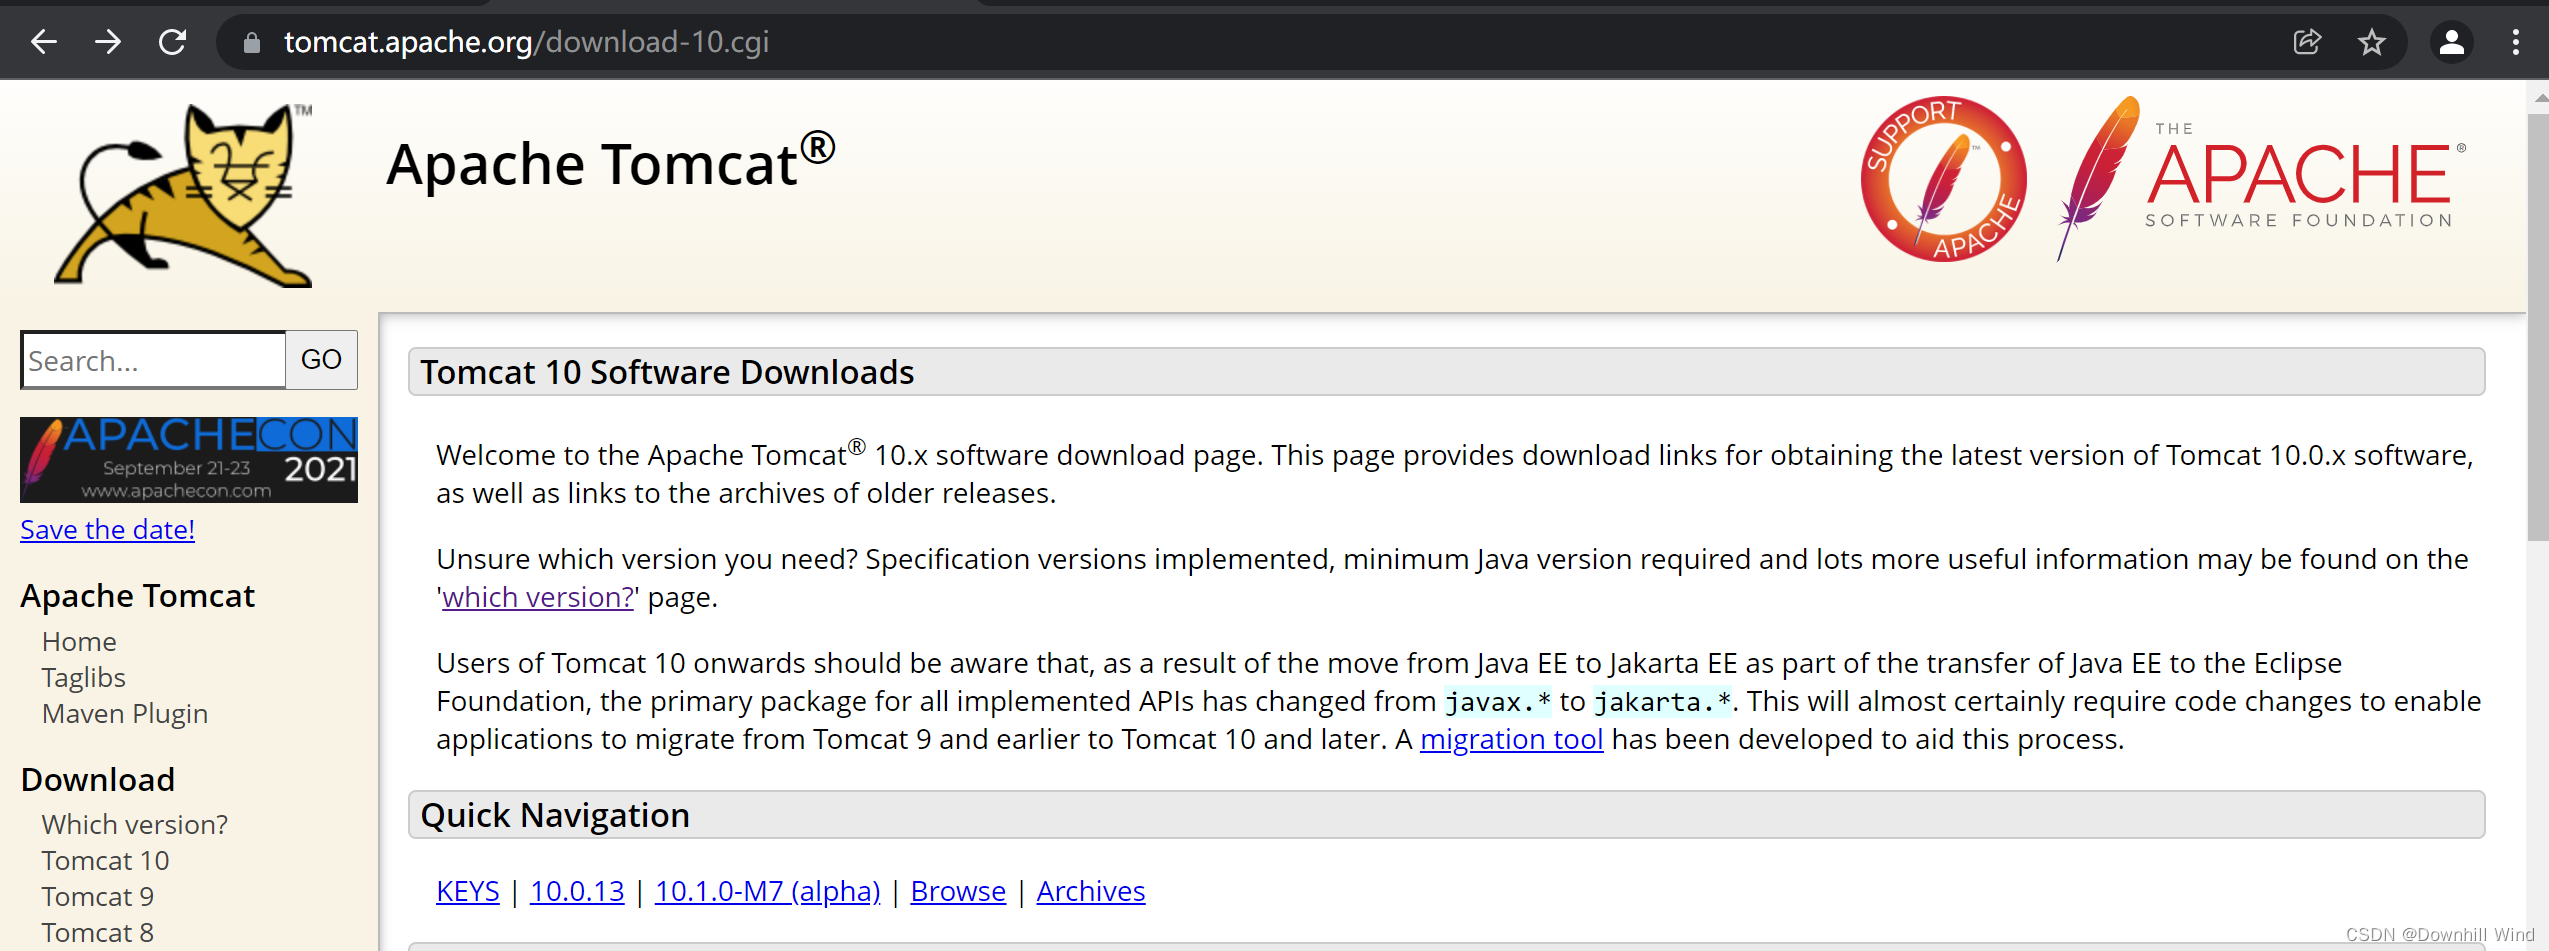The width and height of the screenshot is (2549, 951).
Task: Click the 'Apache Tomcat' sidebar heading
Action: pos(138,595)
